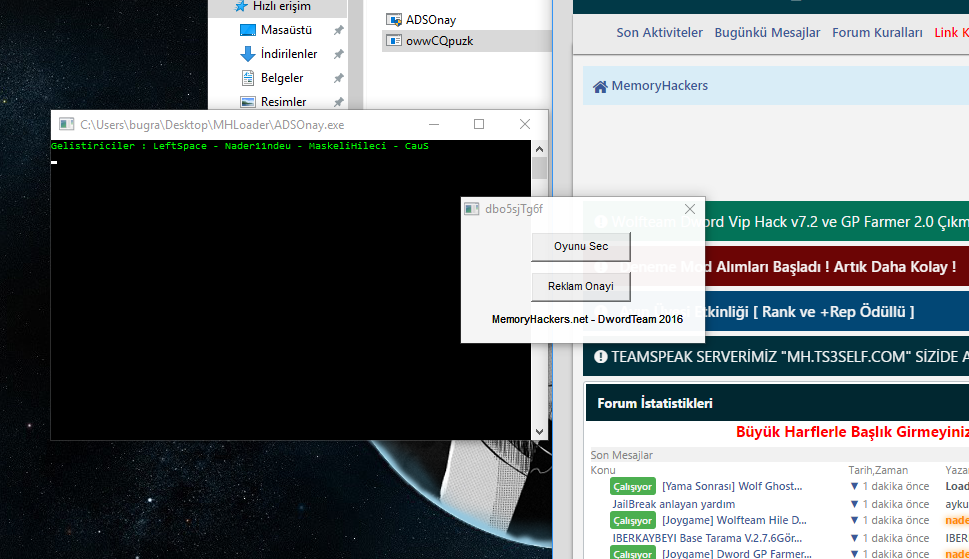Image resolution: width=969 pixels, height=559 pixels.
Task: Click MemoryHackers.net - DwordTeam 2016 text
Action: [587, 319]
